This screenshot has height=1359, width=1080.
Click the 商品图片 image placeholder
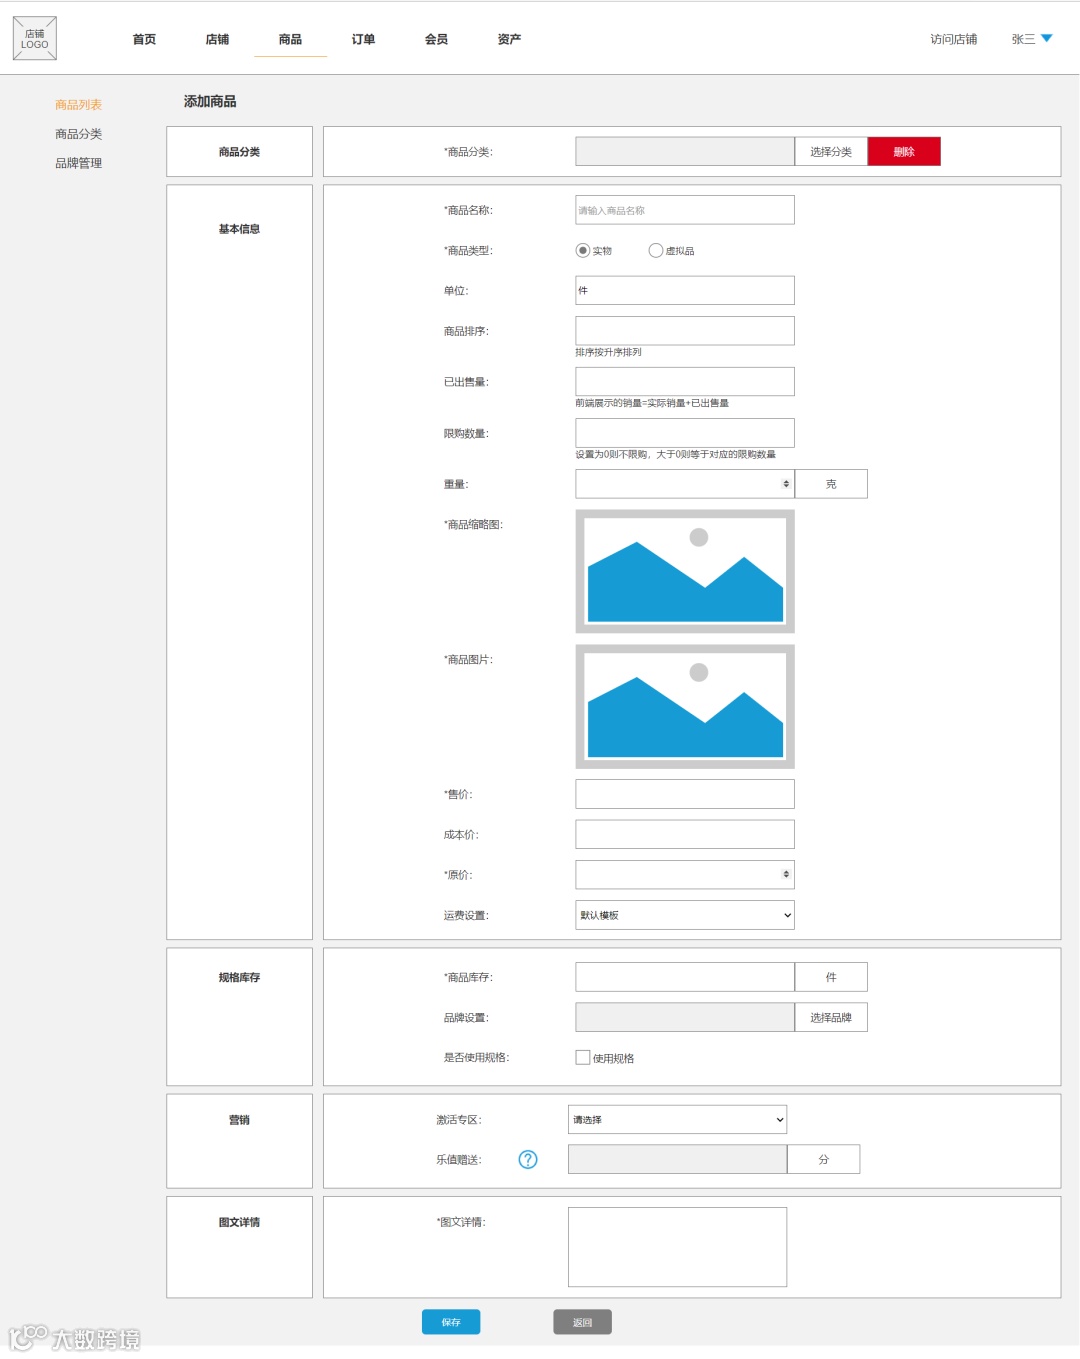(x=685, y=706)
